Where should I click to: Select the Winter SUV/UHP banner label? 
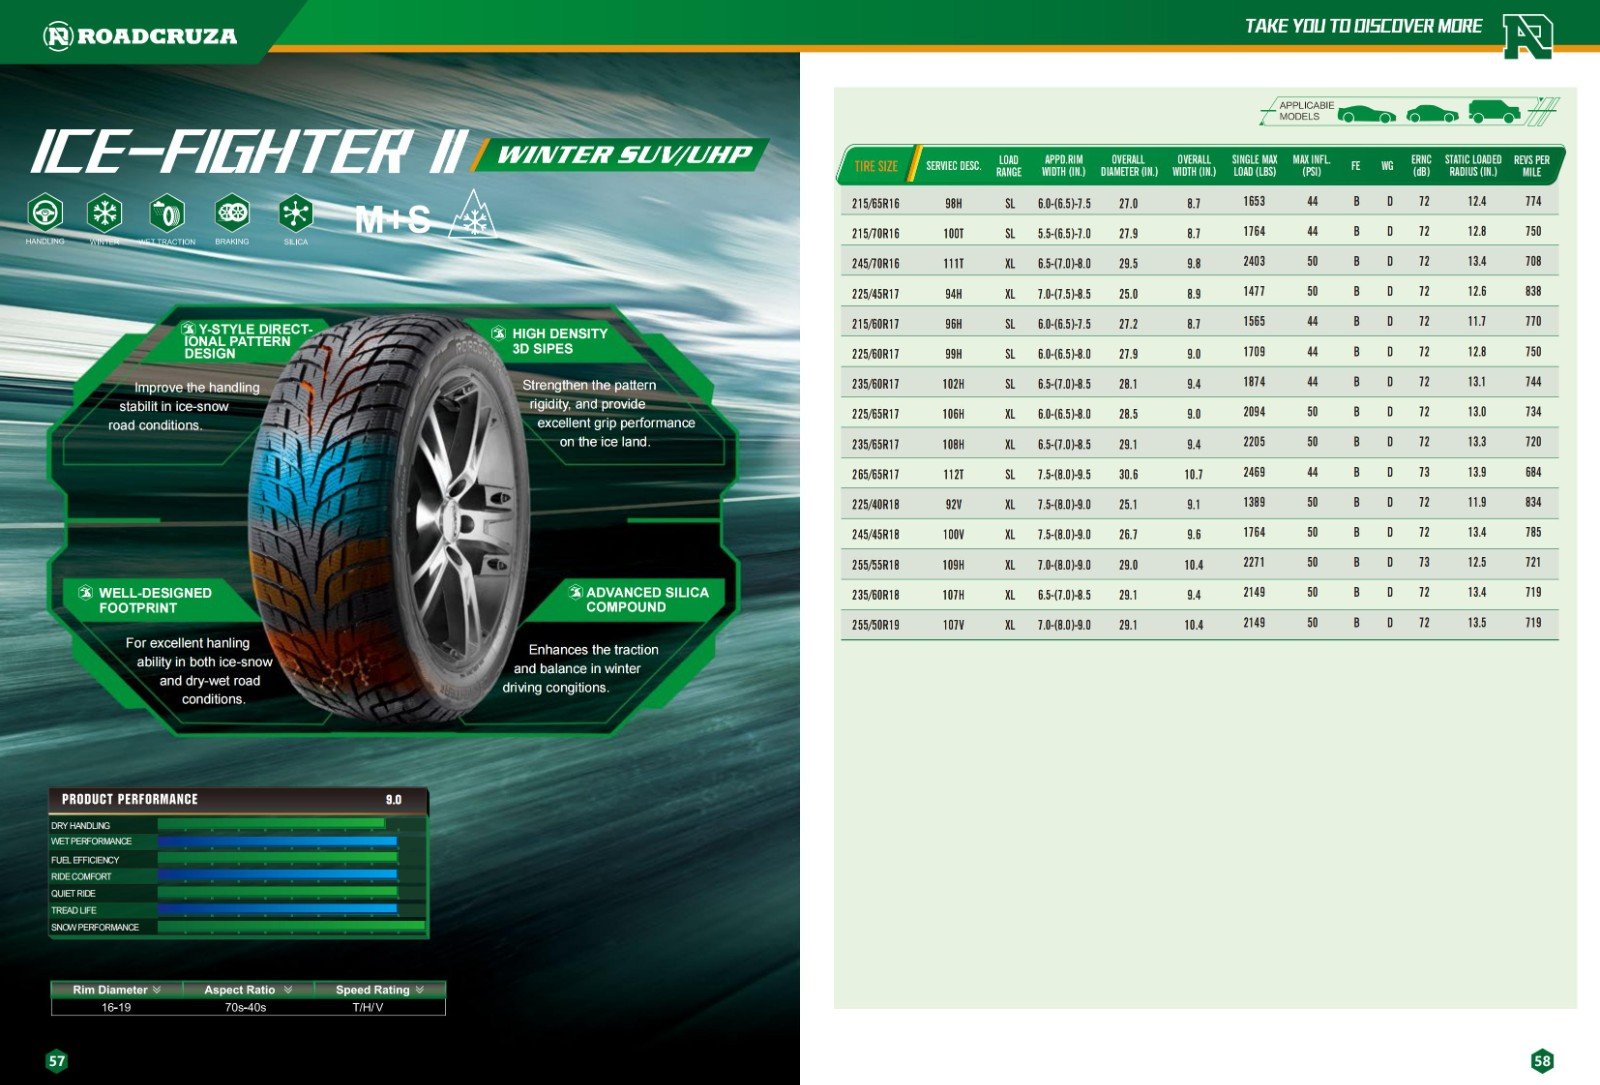(623, 155)
